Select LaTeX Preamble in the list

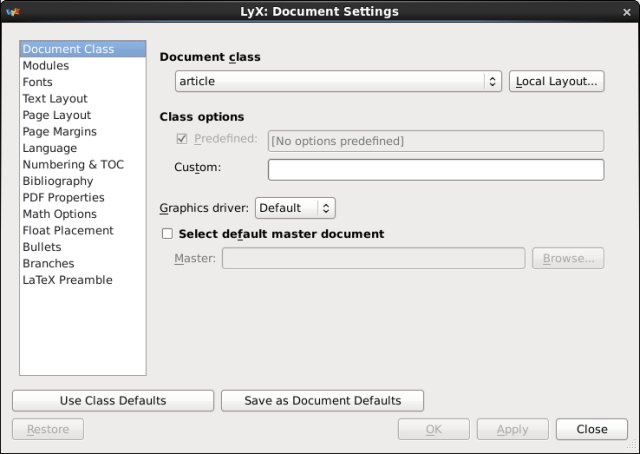[x=67, y=280]
